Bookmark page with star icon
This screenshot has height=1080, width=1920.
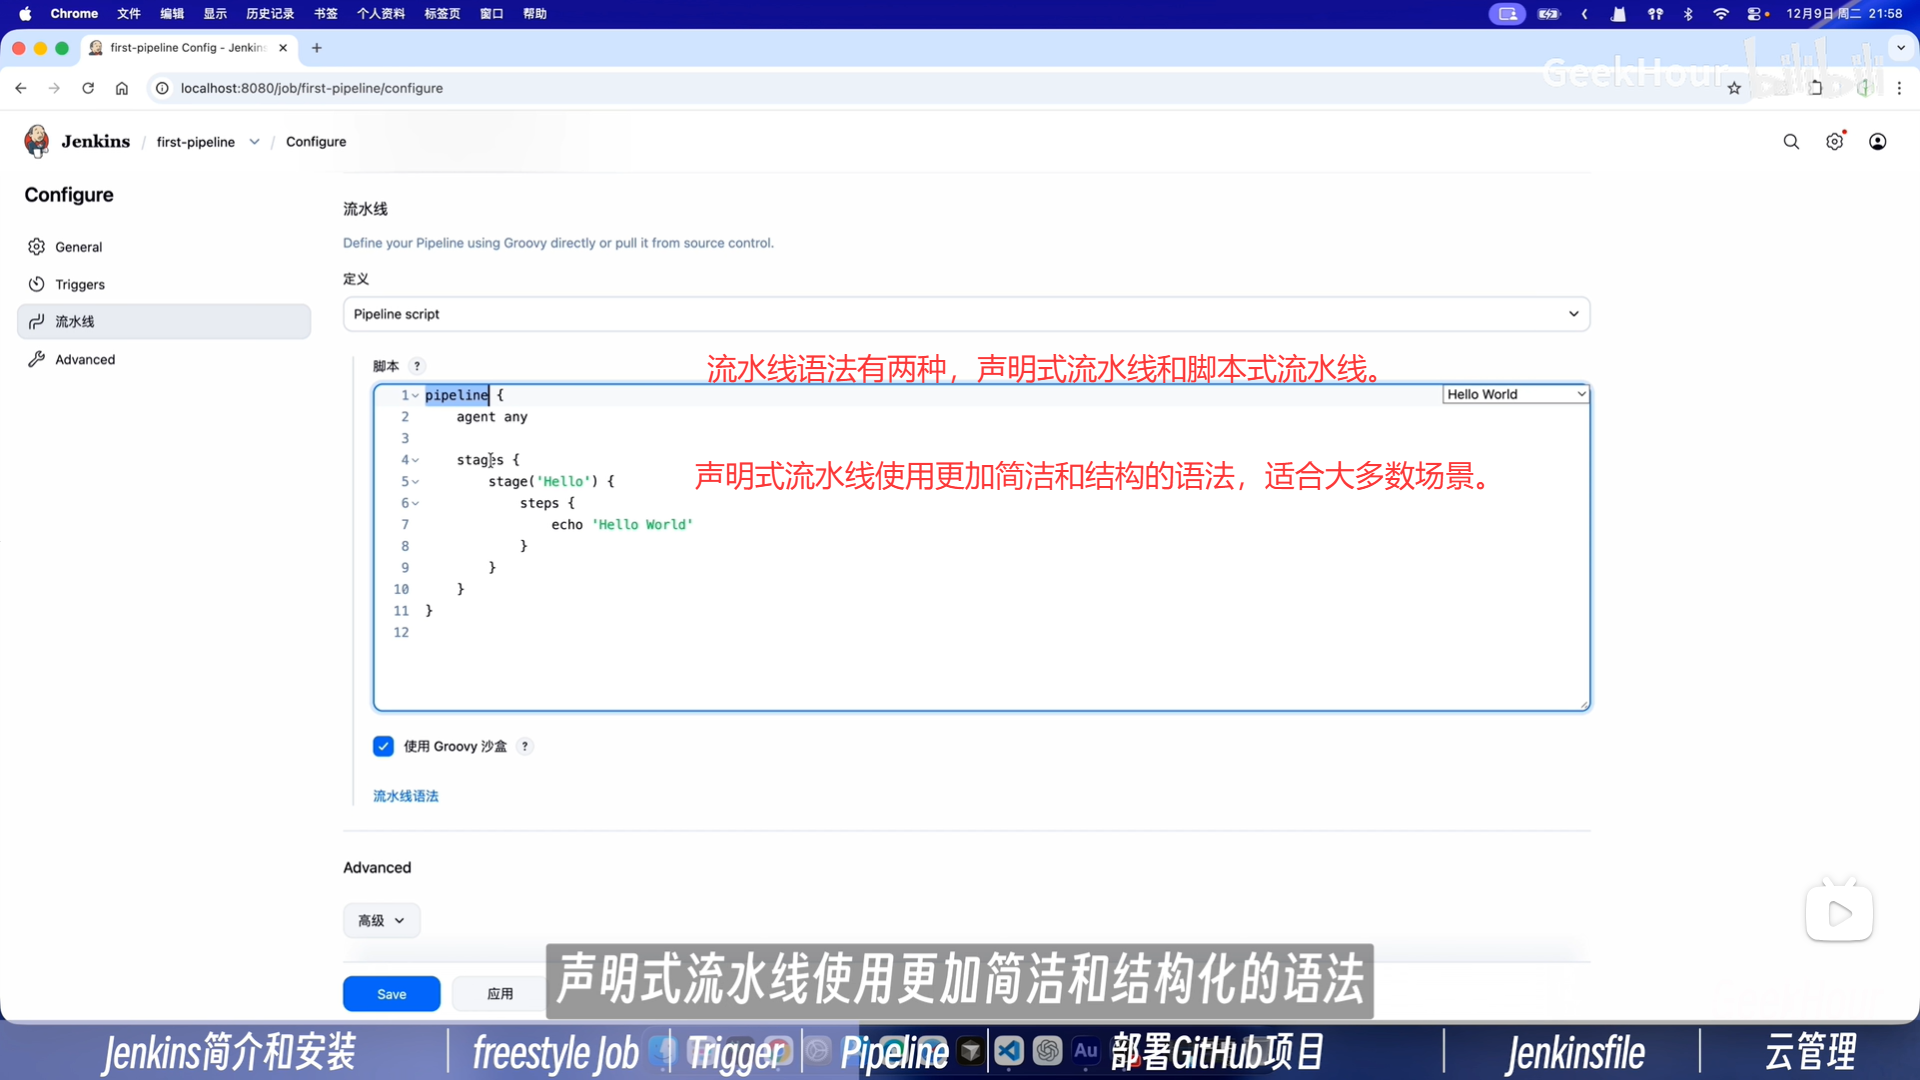click(x=1733, y=88)
